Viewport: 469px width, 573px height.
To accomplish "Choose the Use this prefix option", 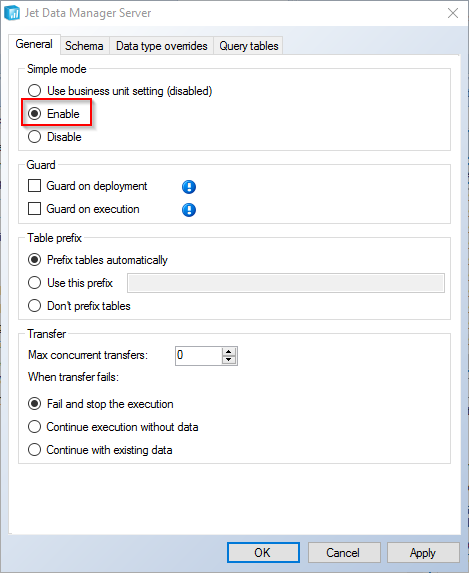I will [x=34, y=283].
